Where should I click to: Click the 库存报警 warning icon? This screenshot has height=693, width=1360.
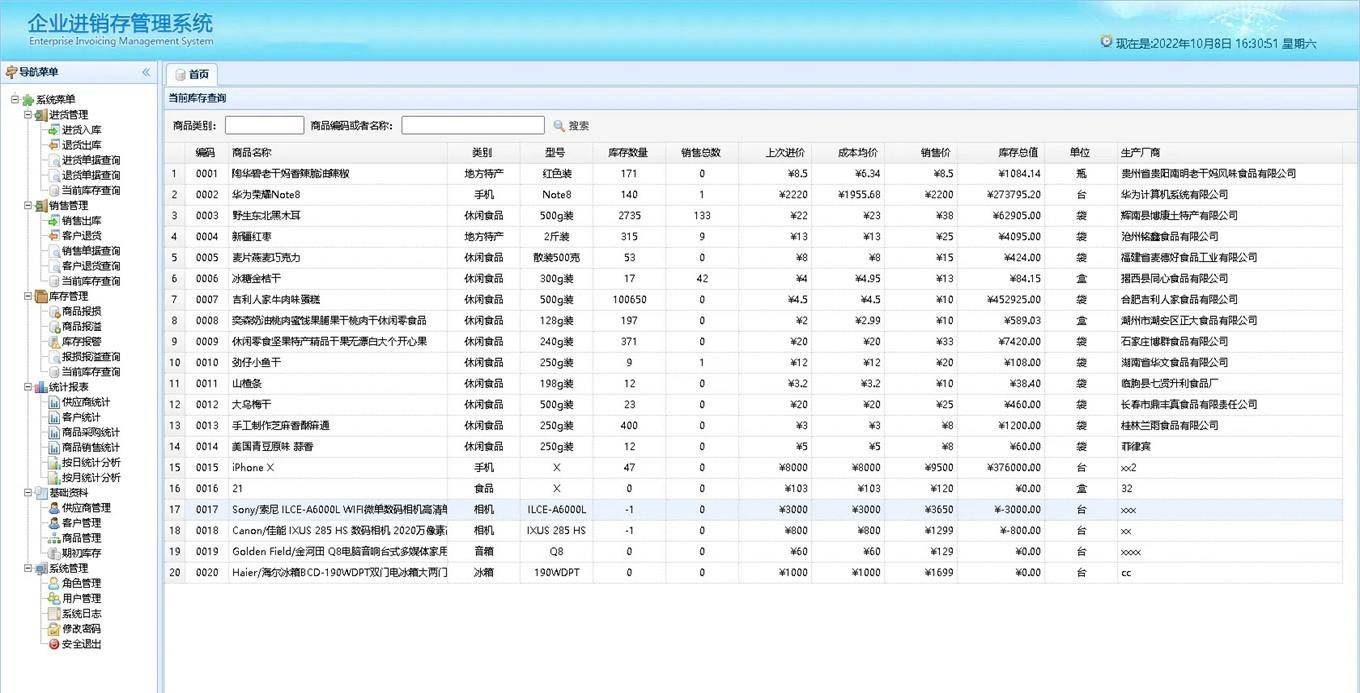(54, 342)
